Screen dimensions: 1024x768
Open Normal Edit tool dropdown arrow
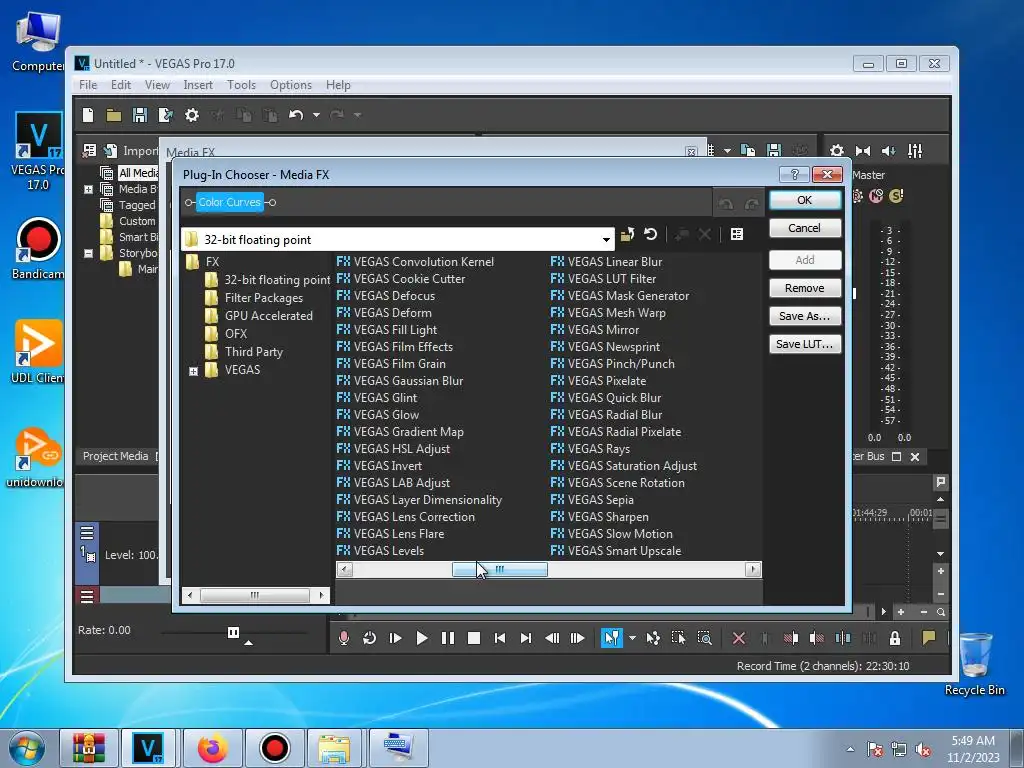click(x=632, y=638)
